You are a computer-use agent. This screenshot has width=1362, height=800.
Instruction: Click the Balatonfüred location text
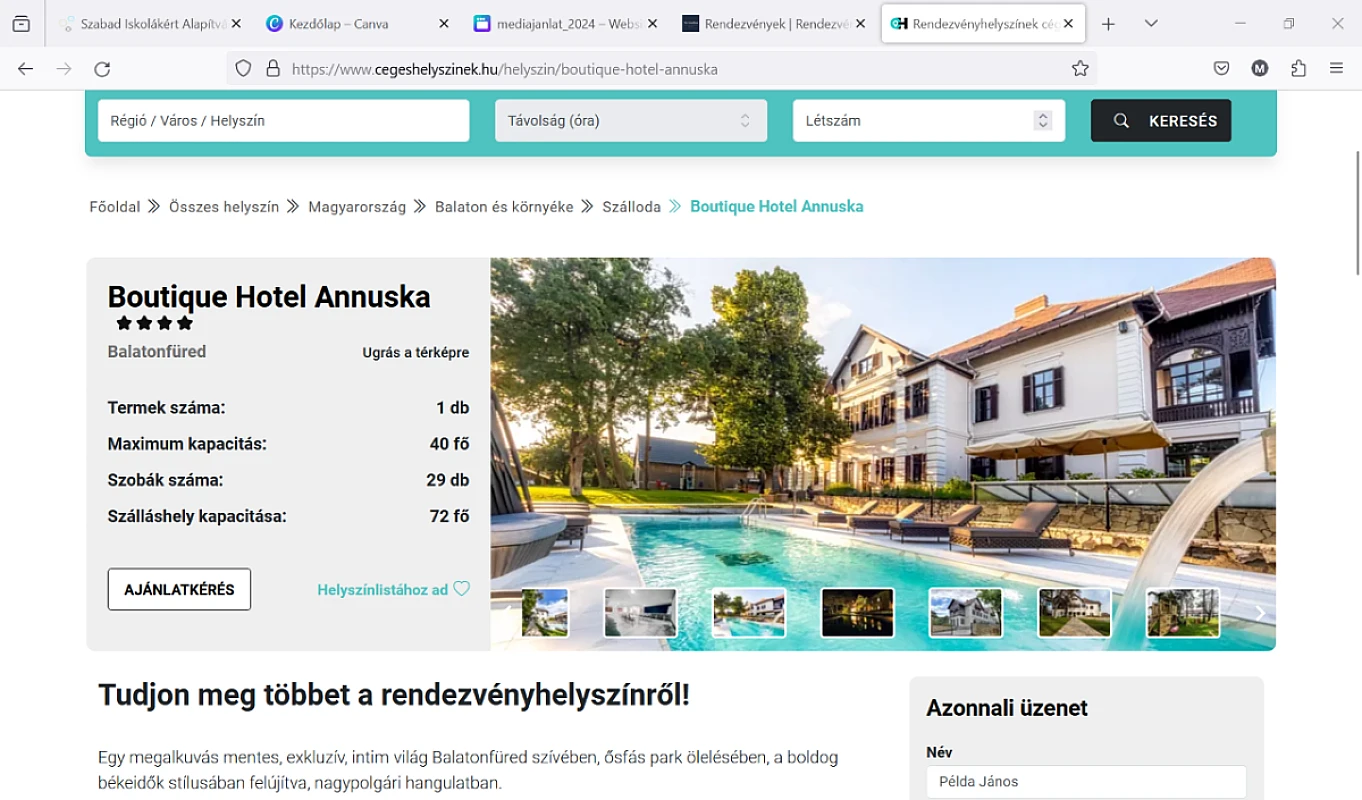157,352
